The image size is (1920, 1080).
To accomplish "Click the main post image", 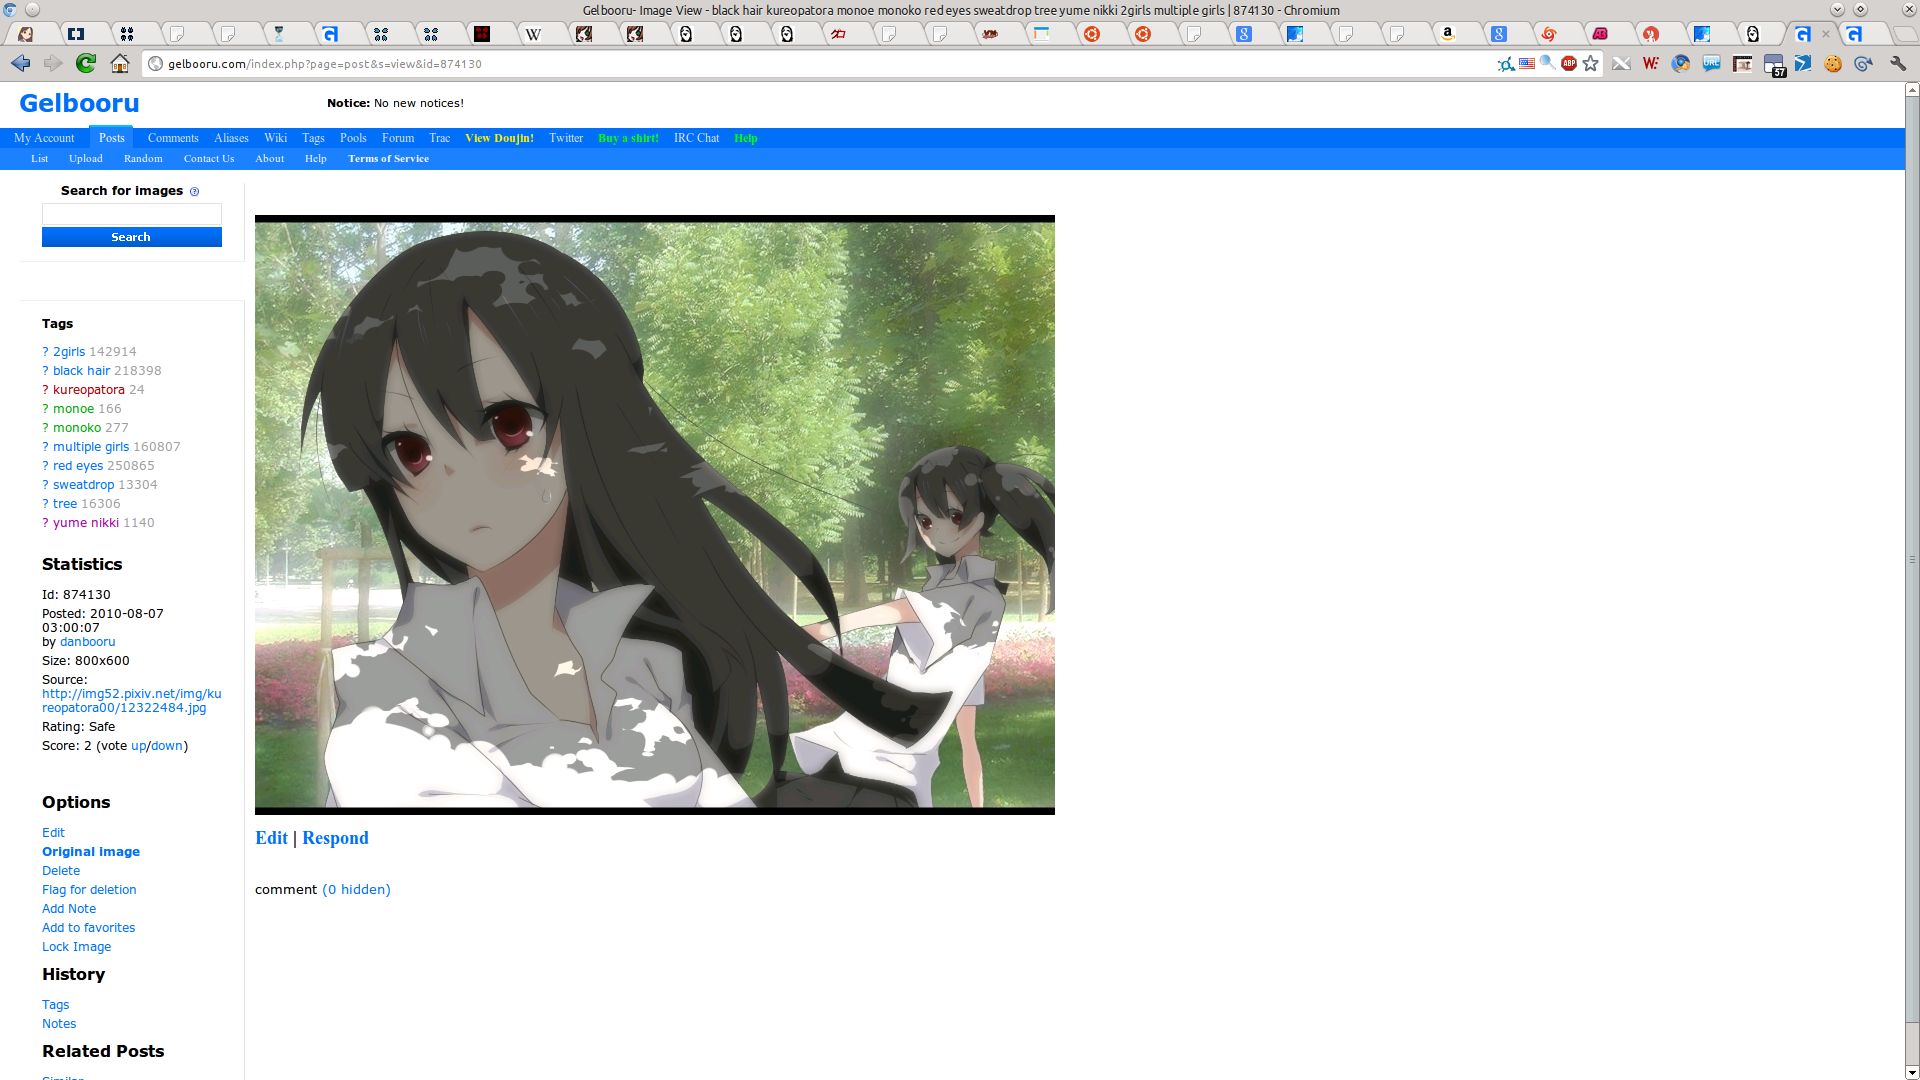I will [655, 515].
